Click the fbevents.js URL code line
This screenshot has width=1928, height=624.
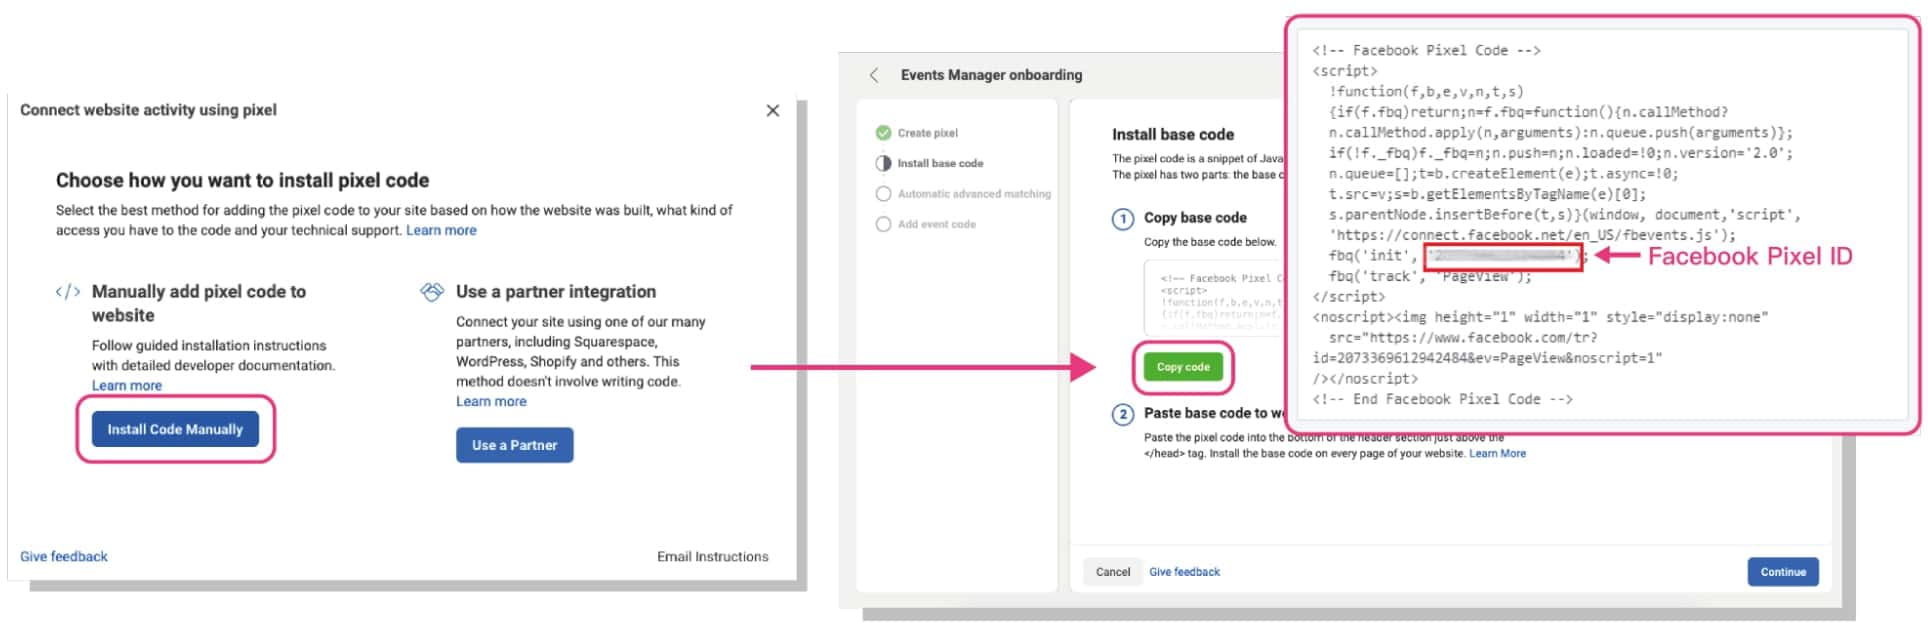pyautogui.click(x=1532, y=235)
